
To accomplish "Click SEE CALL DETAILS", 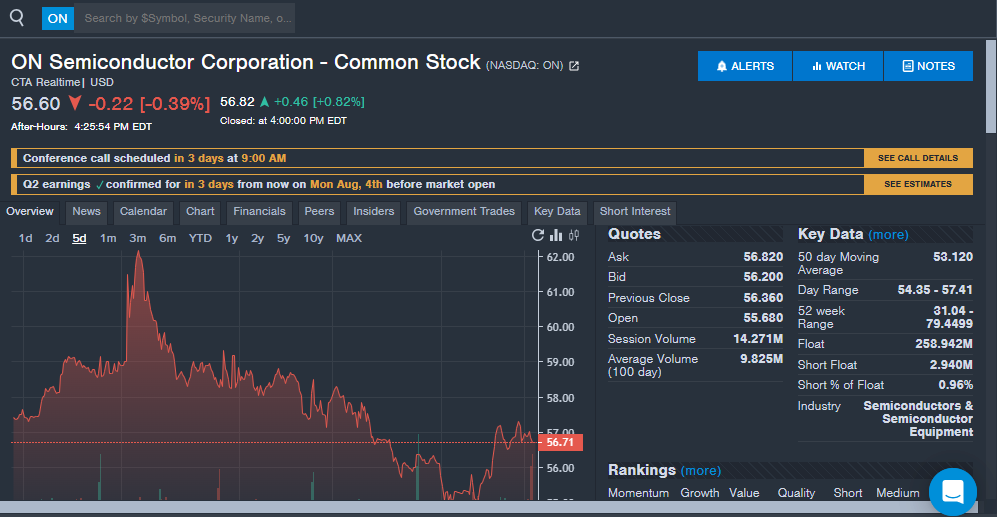I will [x=918, y=158].
